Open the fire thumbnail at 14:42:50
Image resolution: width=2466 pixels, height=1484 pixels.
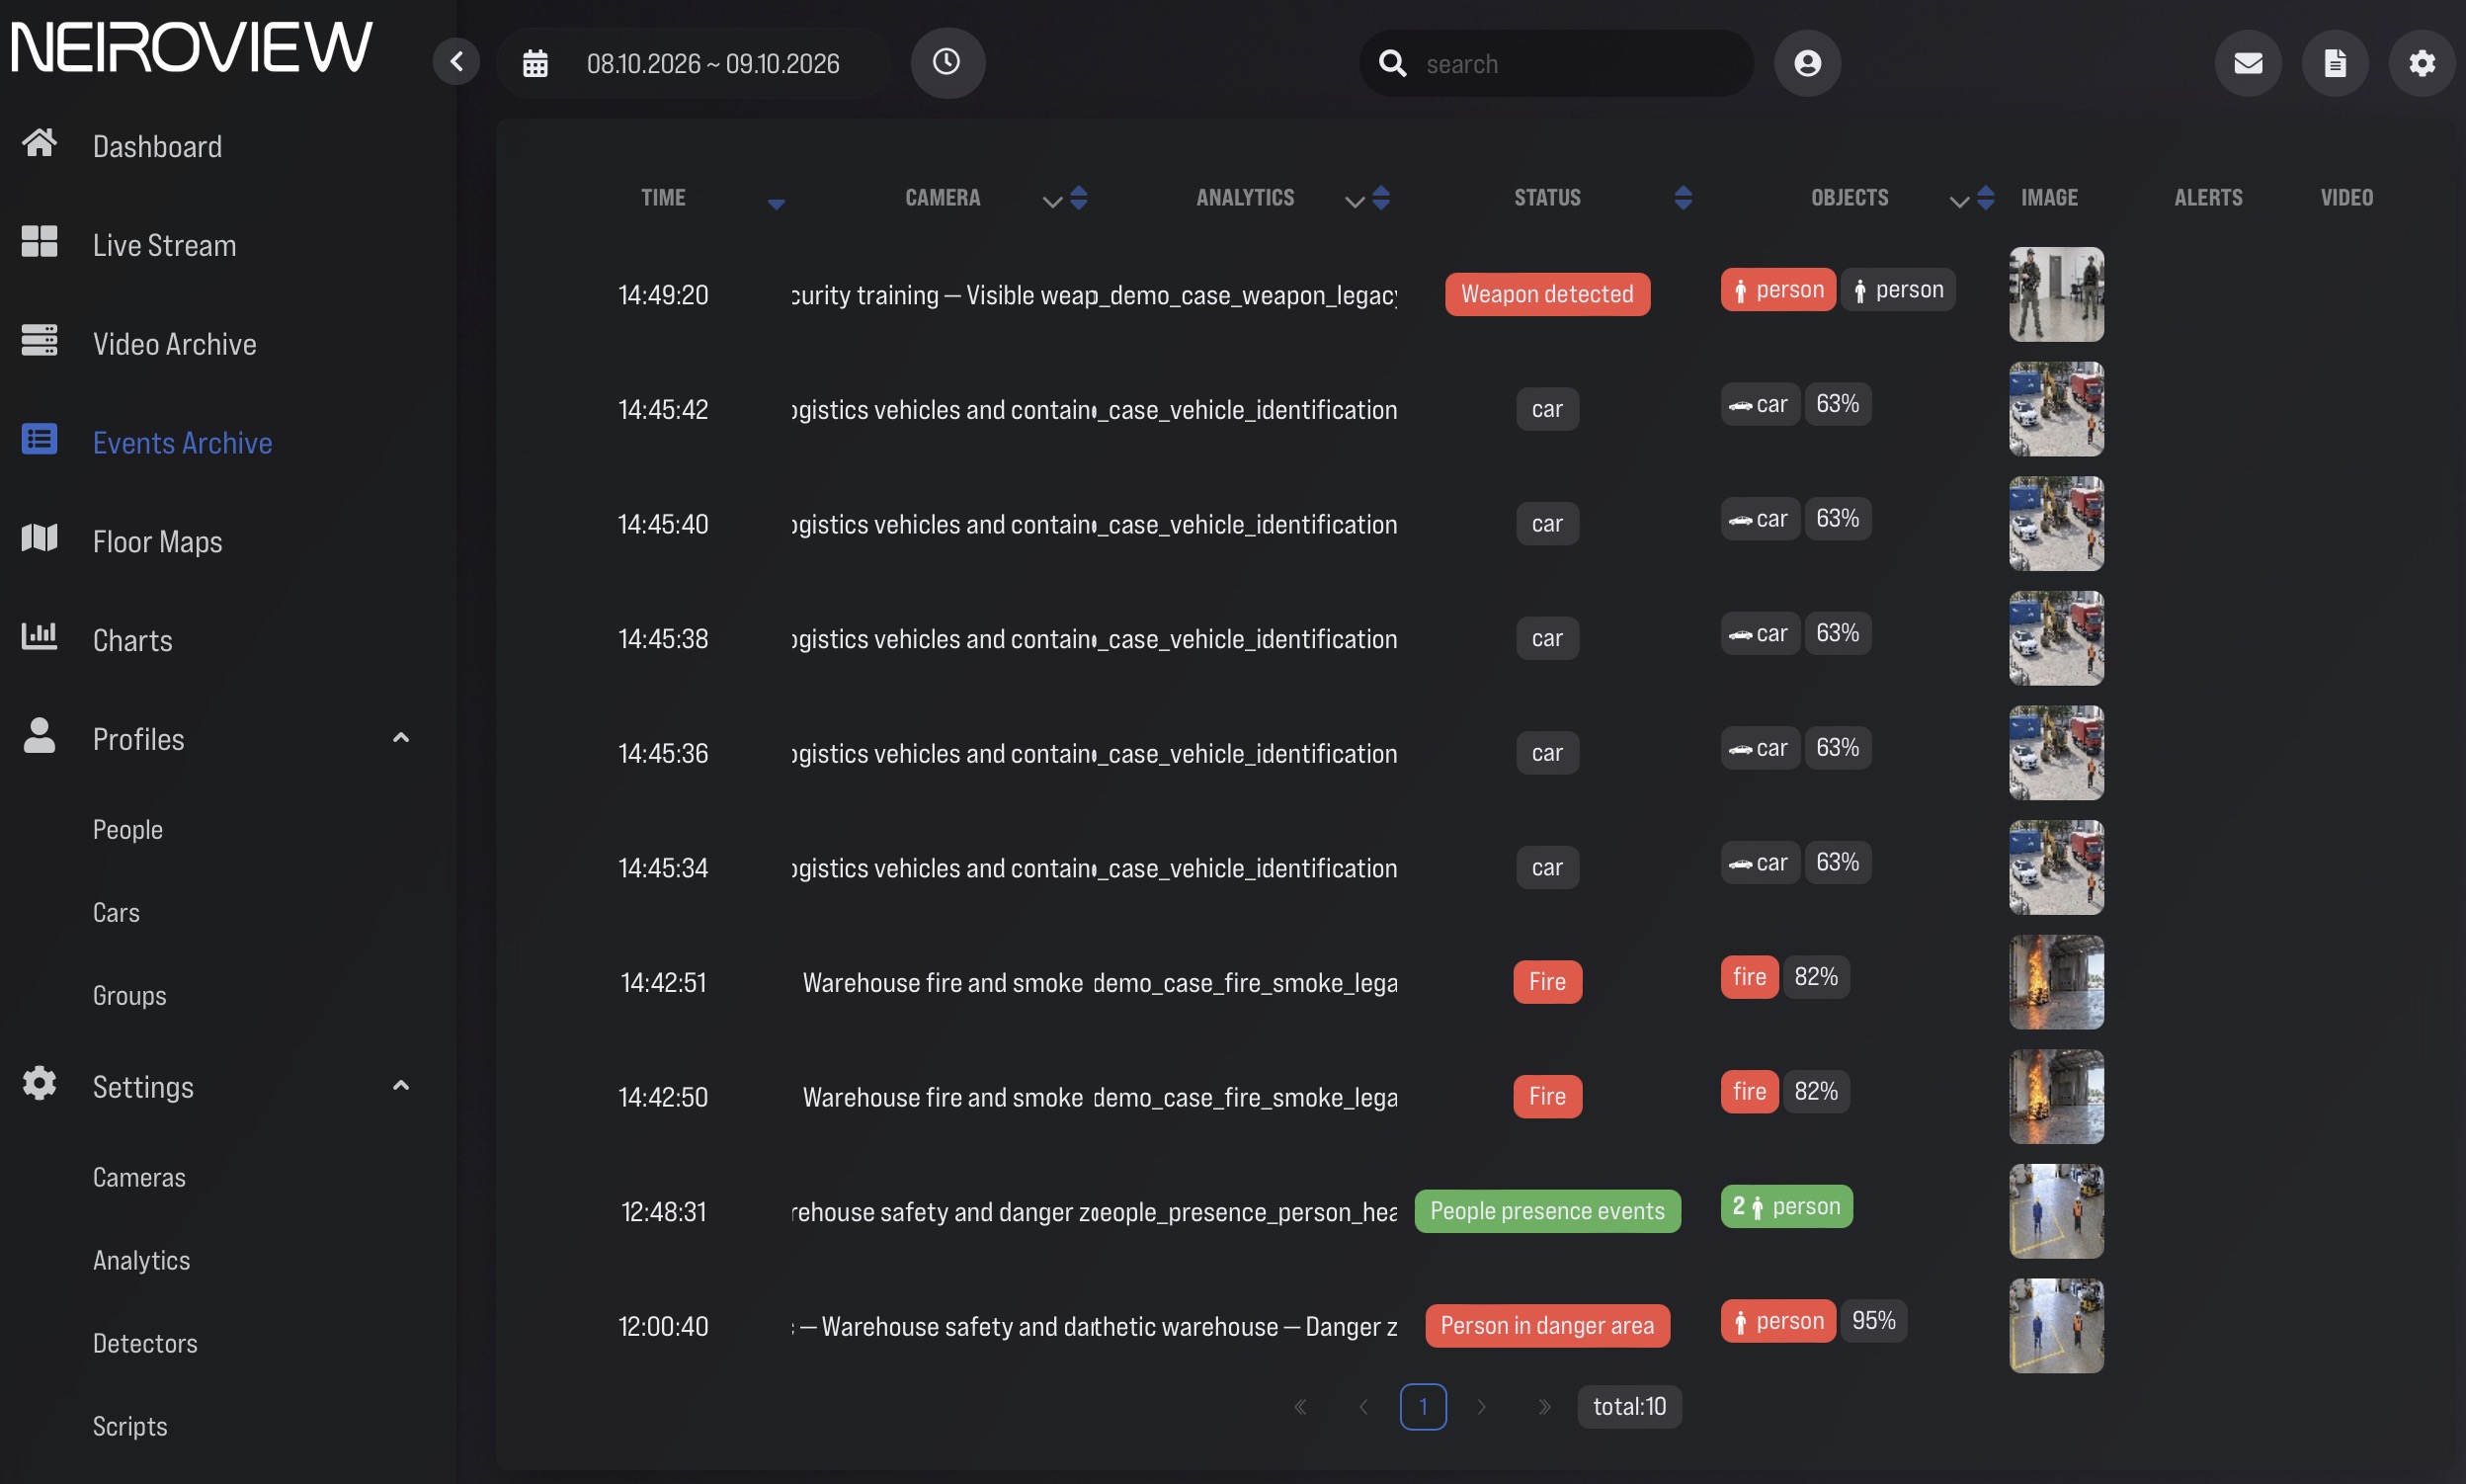[2056, 1097]
